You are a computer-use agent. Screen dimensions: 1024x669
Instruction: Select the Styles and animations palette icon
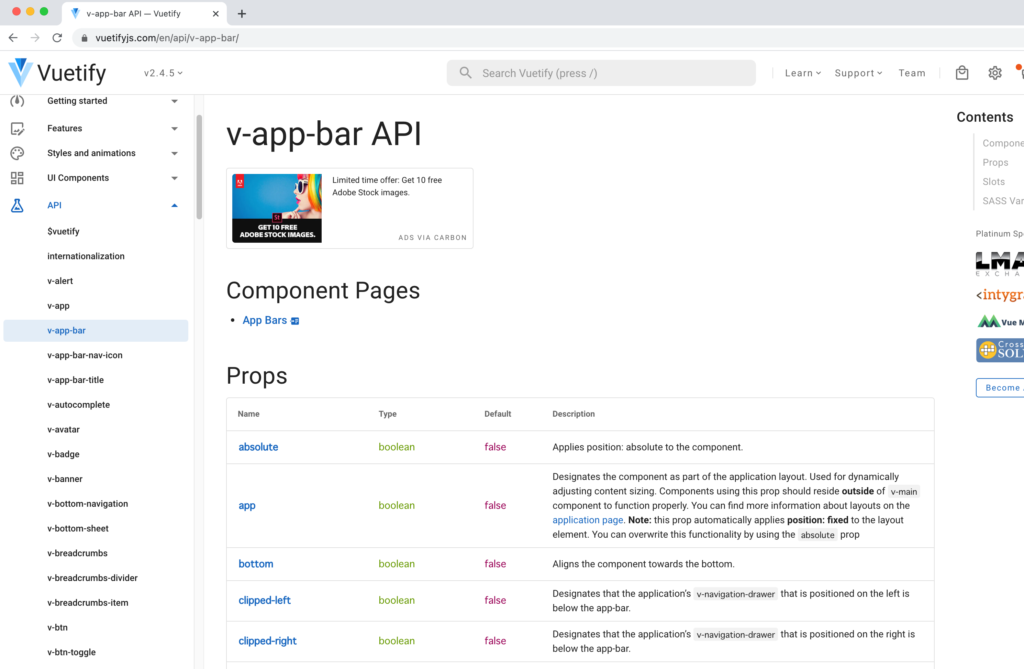(17, 152)
